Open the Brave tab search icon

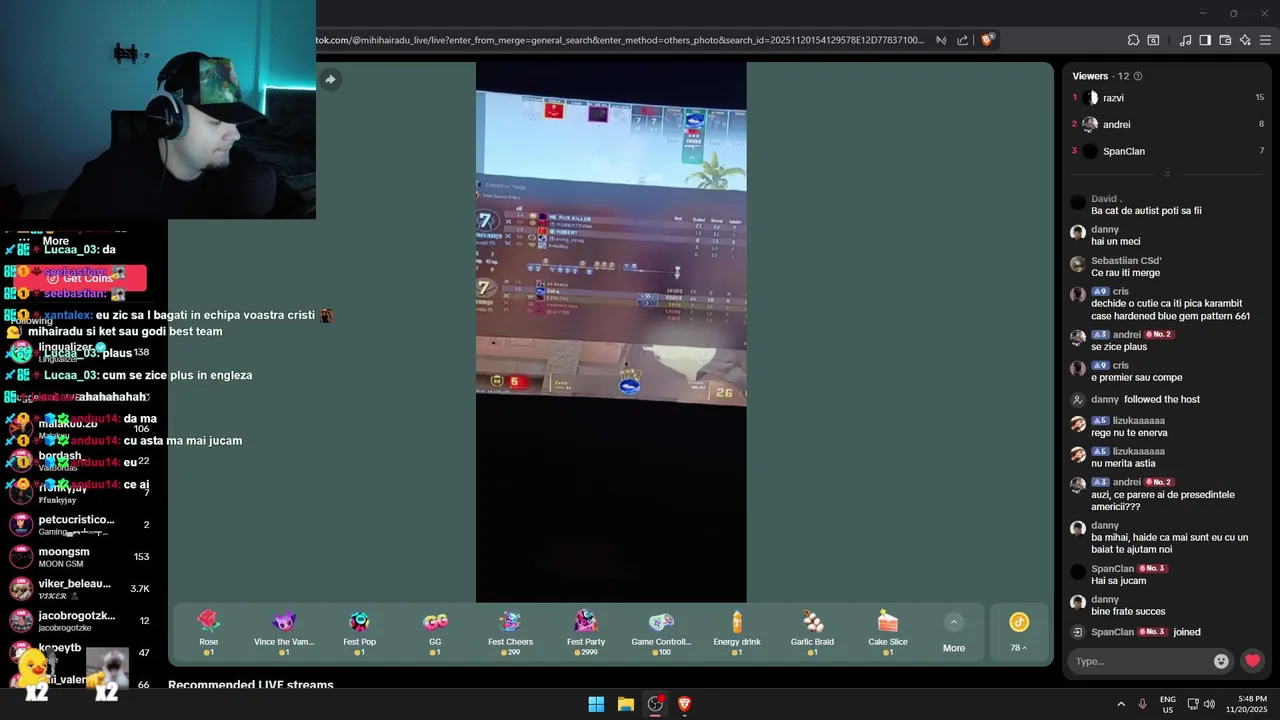pyautogui.click(x=1153, y=40)
